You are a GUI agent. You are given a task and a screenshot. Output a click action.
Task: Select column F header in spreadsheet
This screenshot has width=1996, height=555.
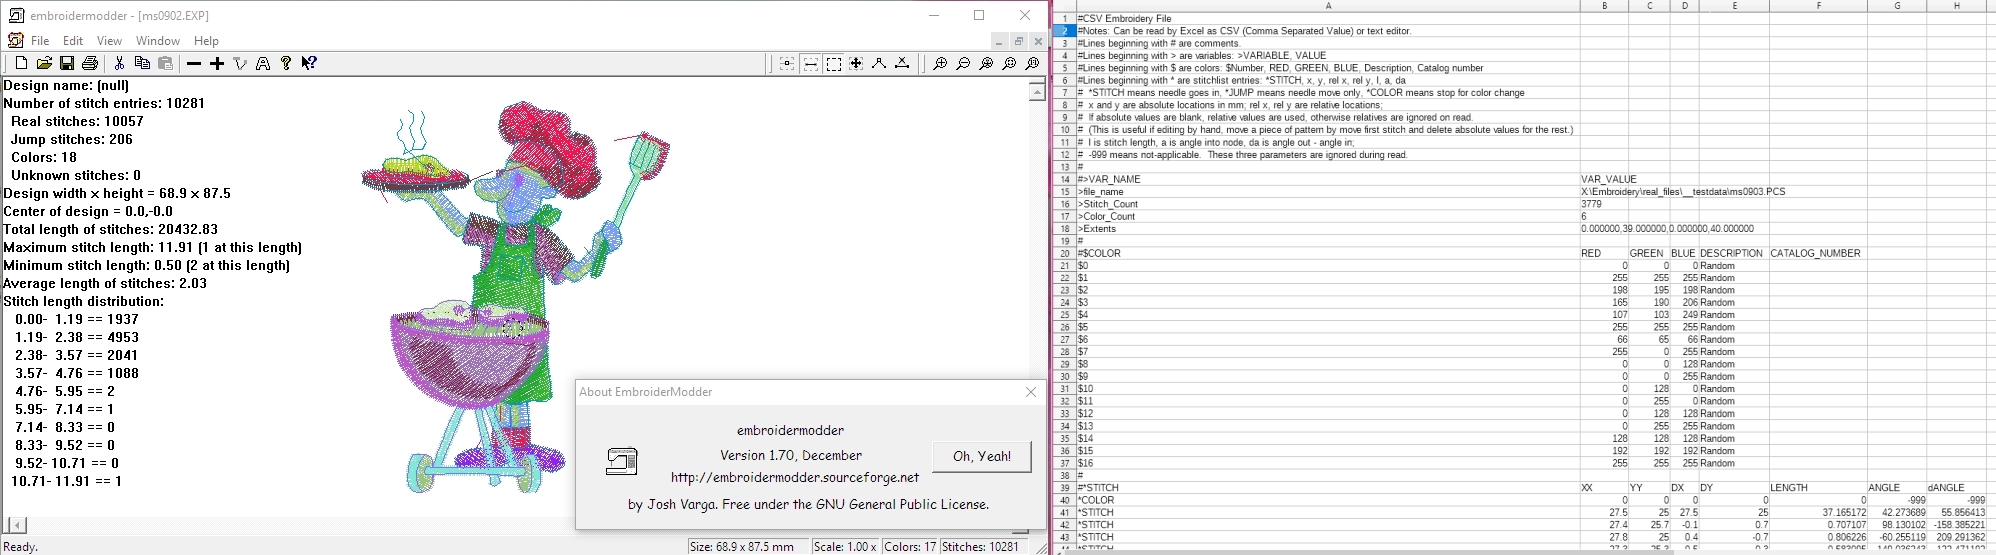1818,6
